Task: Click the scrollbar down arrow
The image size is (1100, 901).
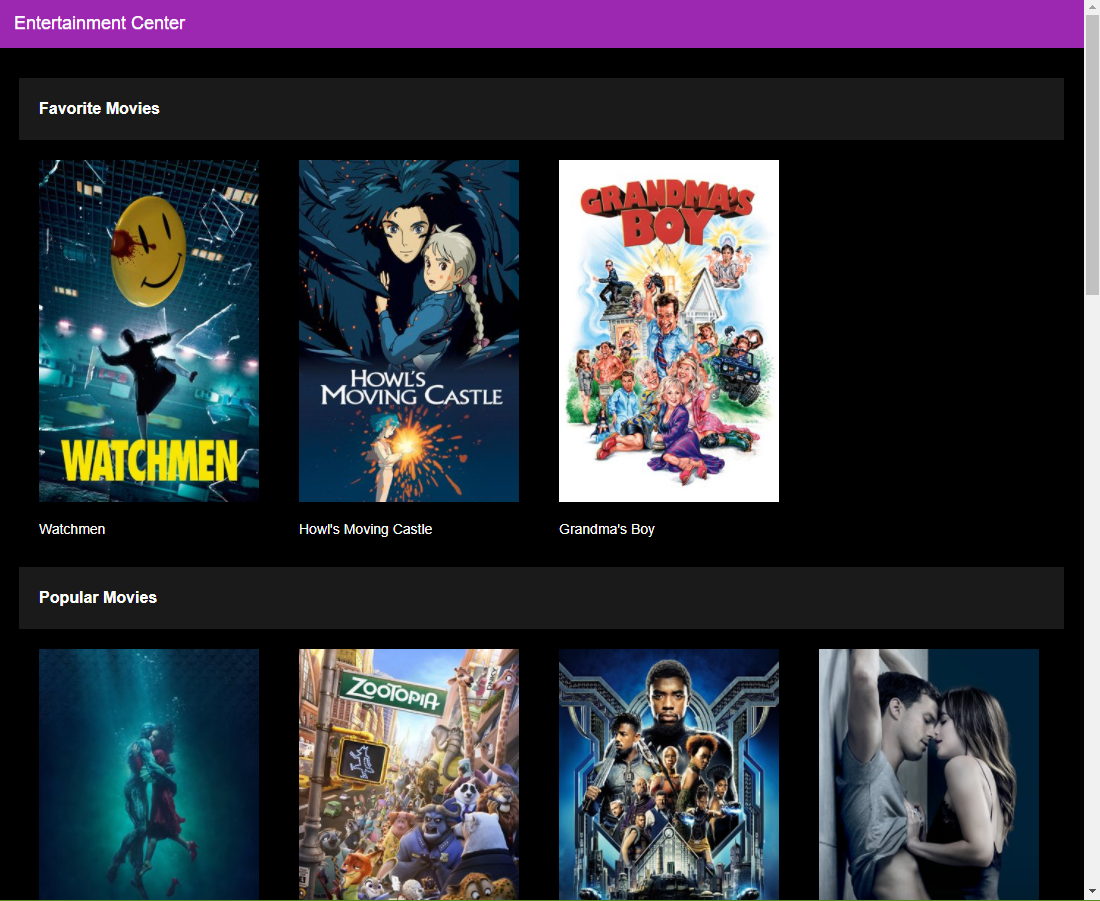Action: [x=1092, y=893]
